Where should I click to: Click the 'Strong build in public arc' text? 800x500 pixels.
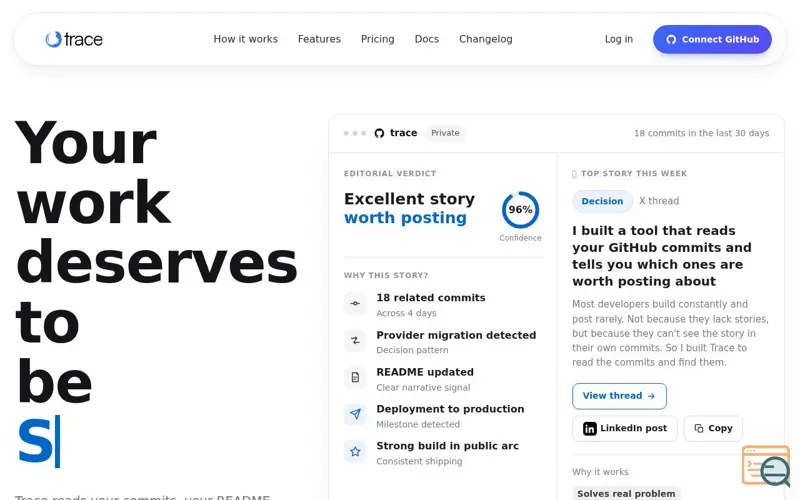coord(447,445)
